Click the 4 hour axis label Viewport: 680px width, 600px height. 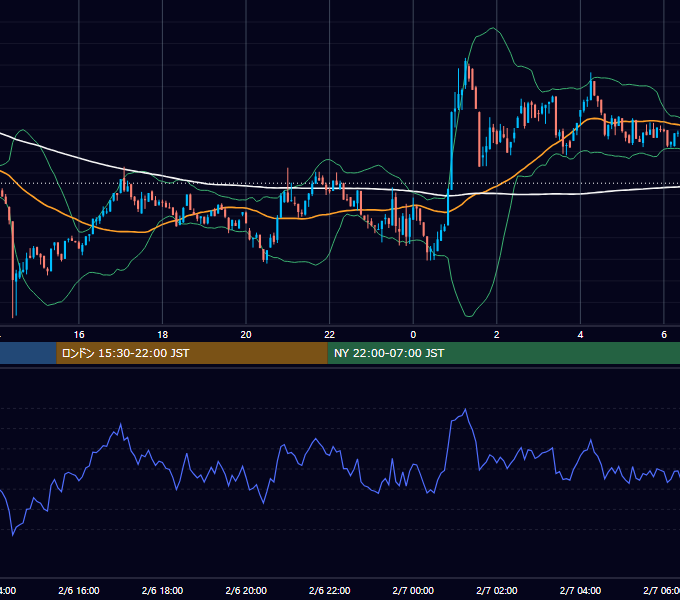click(580, 335)
